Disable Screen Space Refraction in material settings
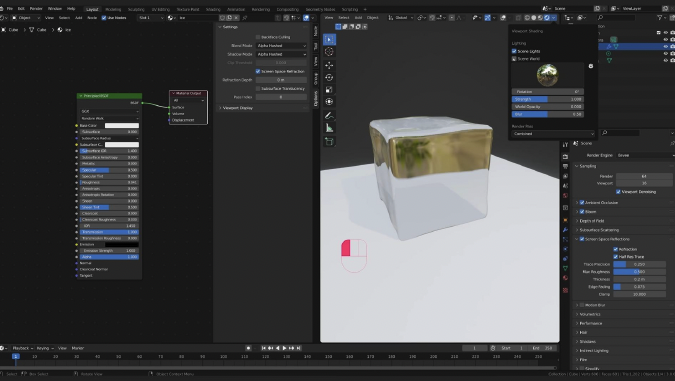Viewport: 675px width, 381px height. point(258,71)
